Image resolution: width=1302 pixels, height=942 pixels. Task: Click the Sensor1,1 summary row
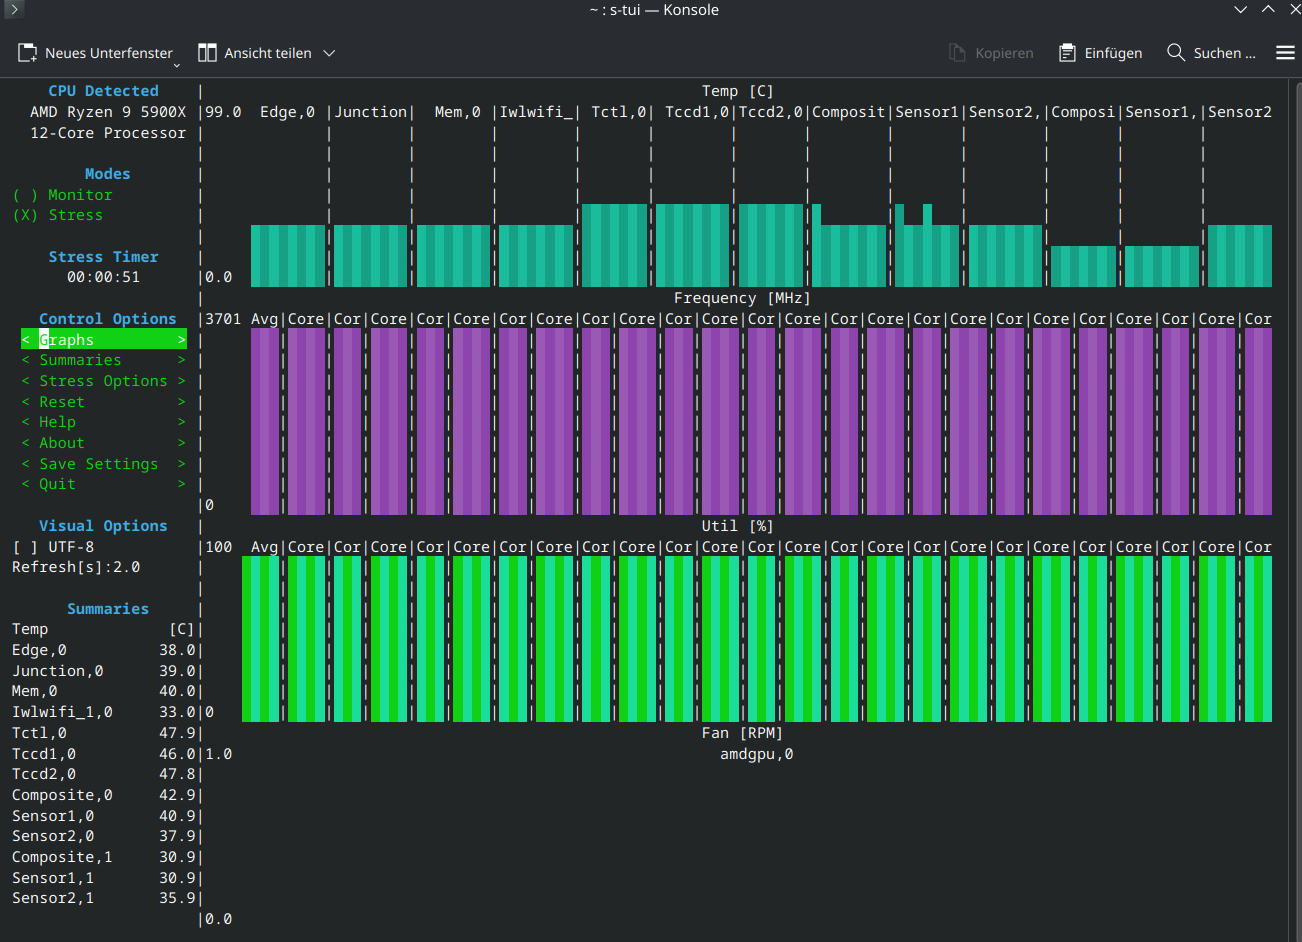[104, 878]
